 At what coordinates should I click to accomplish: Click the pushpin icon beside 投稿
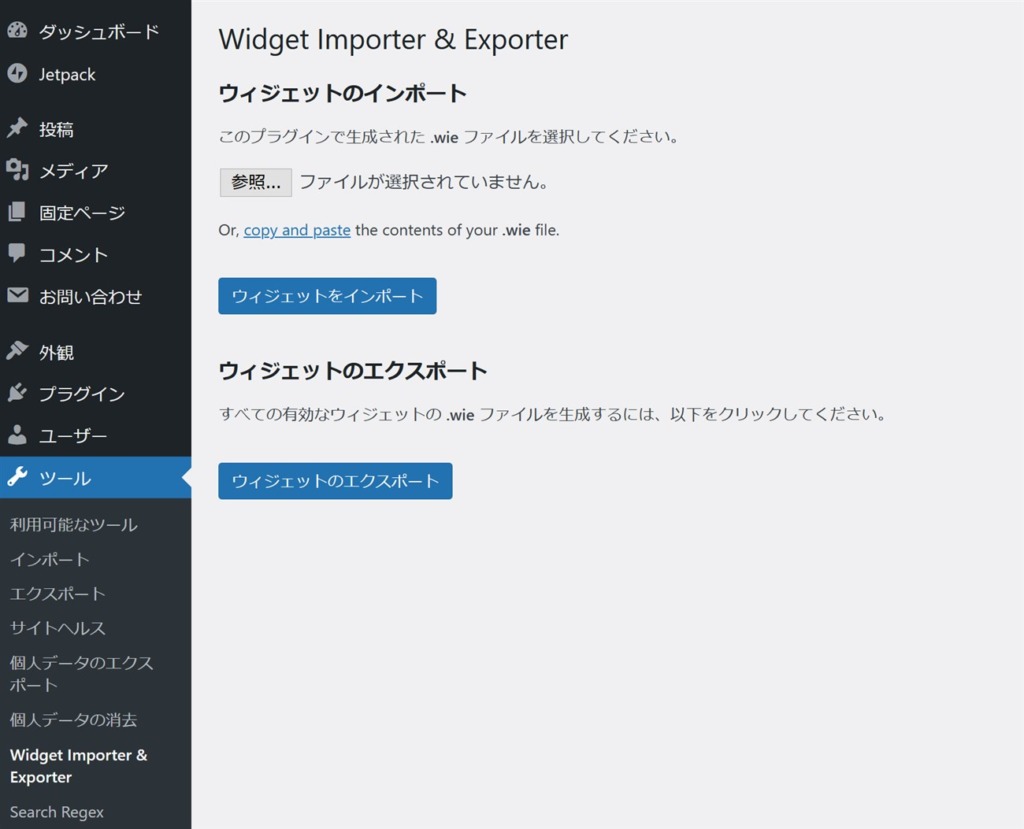[x=18, y=128]
